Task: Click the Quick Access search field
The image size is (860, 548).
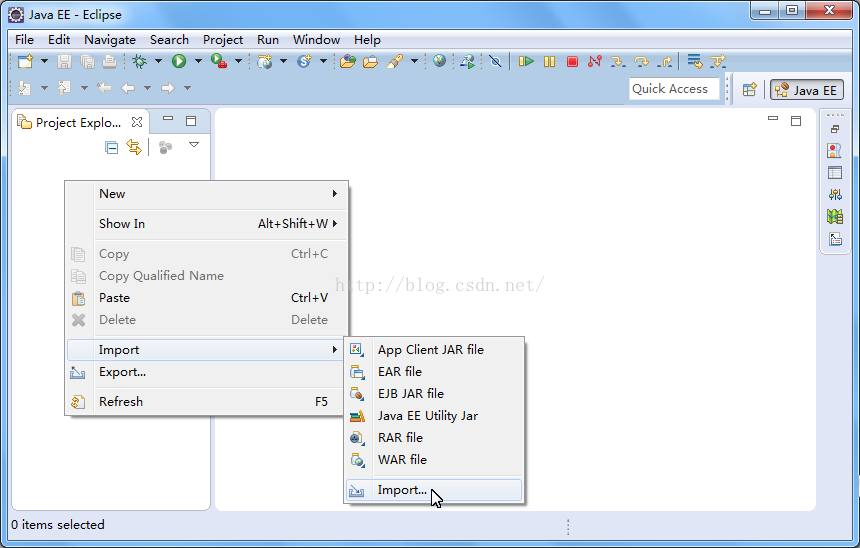Action: [674, 89]
